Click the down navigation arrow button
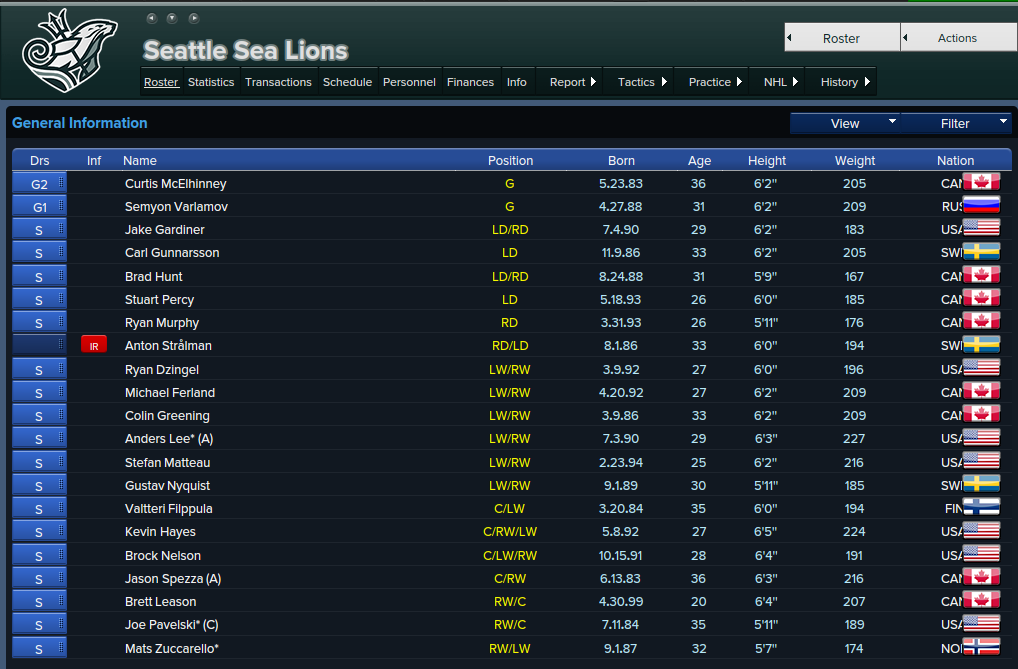This screenshot has height=669, width=1018. pos(172,18)
